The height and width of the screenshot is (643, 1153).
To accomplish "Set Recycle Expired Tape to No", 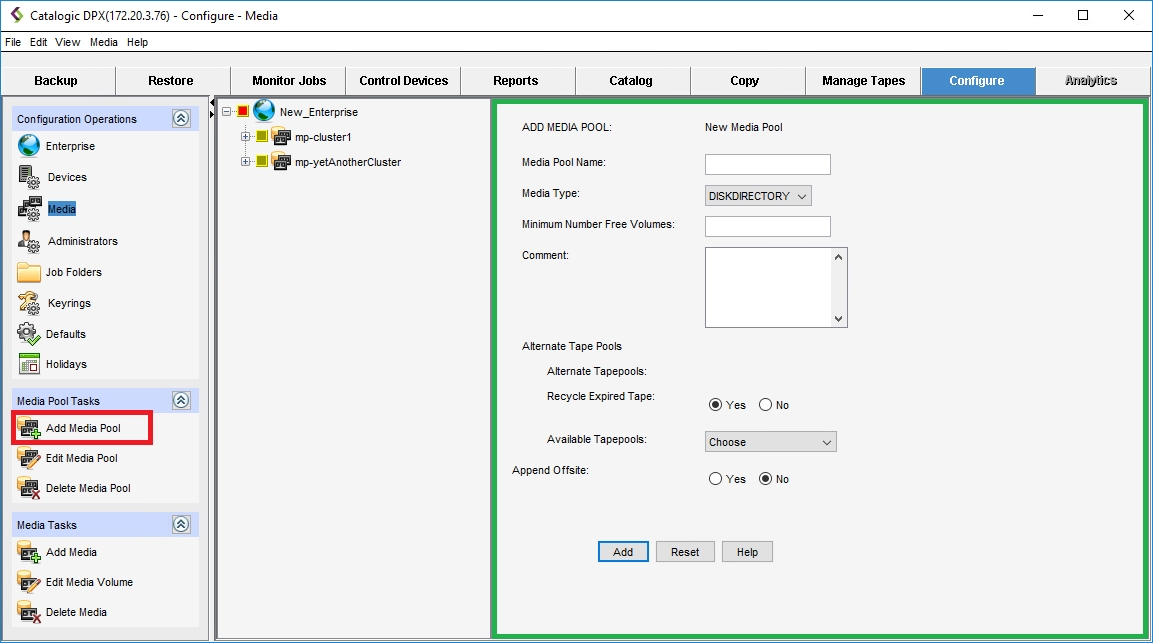I will coord(765,405).
